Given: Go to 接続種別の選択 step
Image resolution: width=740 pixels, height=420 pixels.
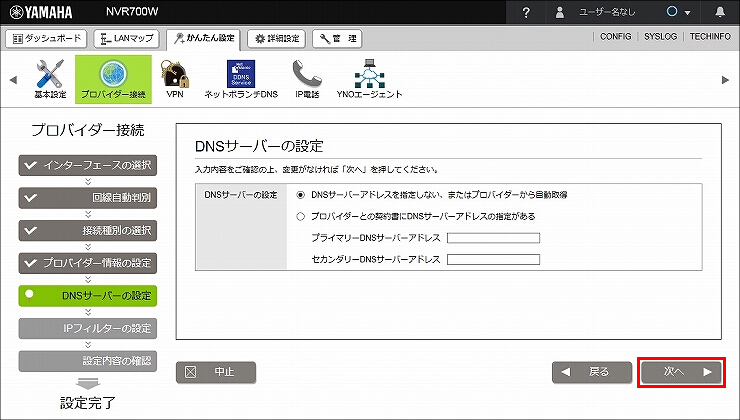Looking at the screenshot, I should point(88,230).
